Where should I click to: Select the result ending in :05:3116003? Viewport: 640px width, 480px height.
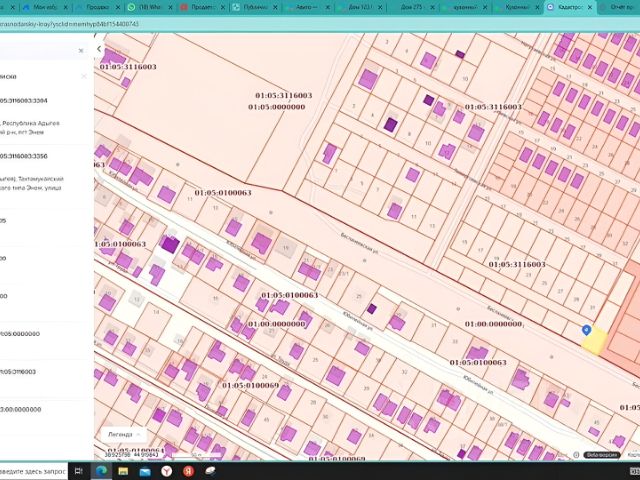tap(18, 371)
